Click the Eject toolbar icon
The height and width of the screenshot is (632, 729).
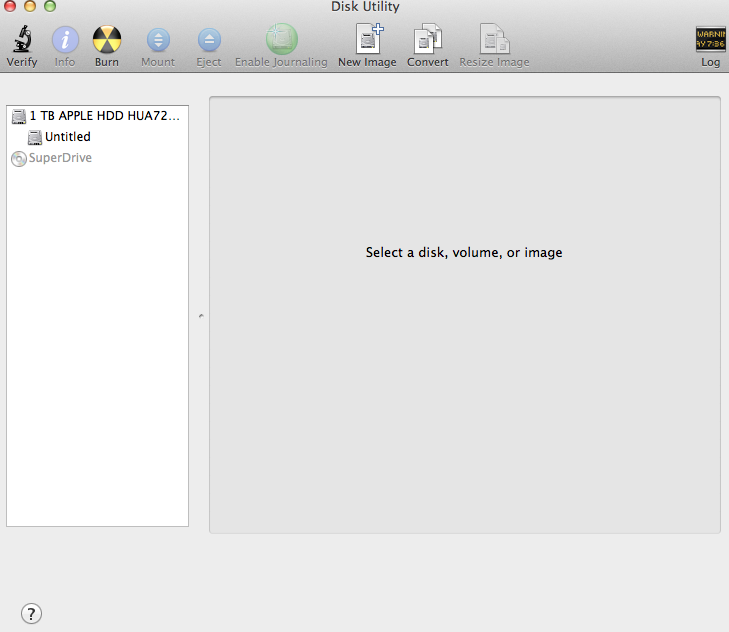(209, 40)
